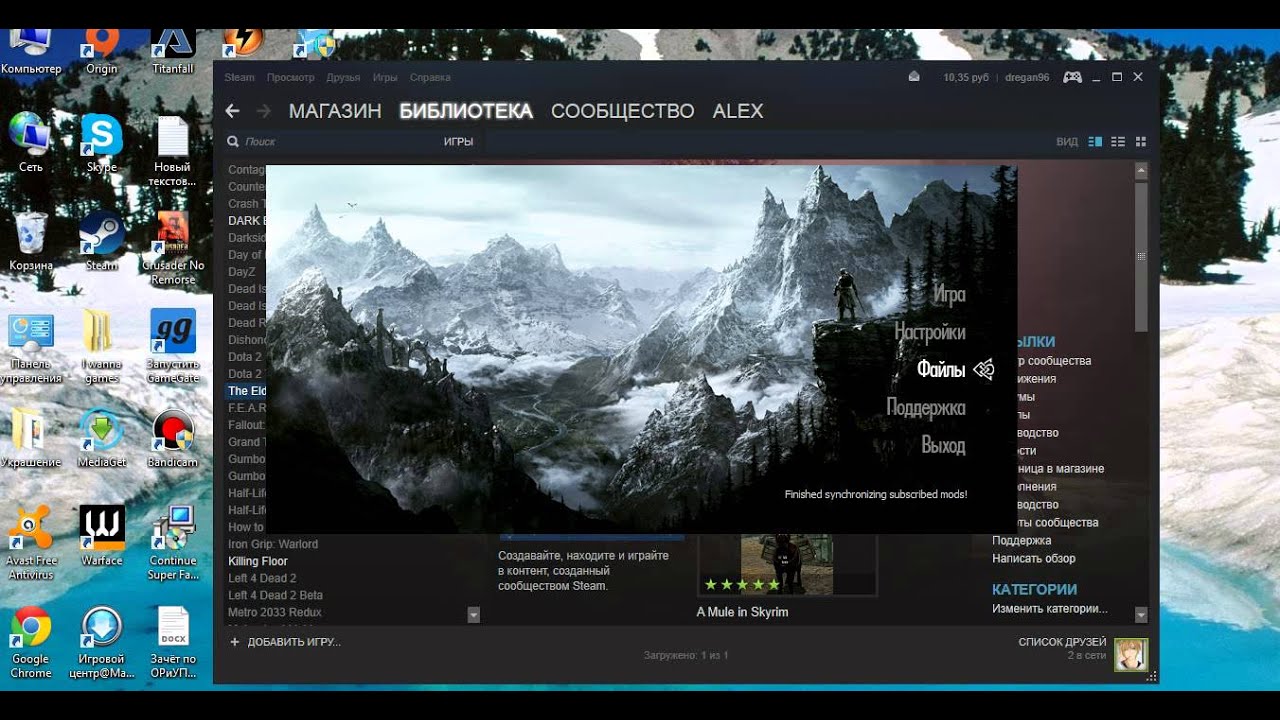Viewport: 1280px width, 720px height.
Task: Open Новый текстовый document icon
Action: point(173,150)
